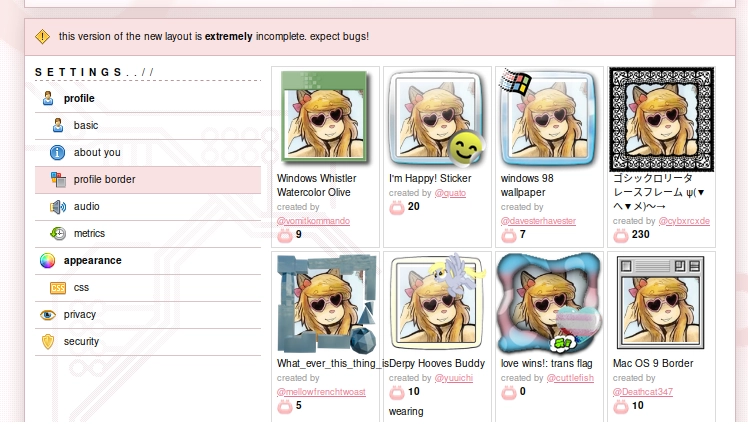Click the profile section person icon

point(48,98)
